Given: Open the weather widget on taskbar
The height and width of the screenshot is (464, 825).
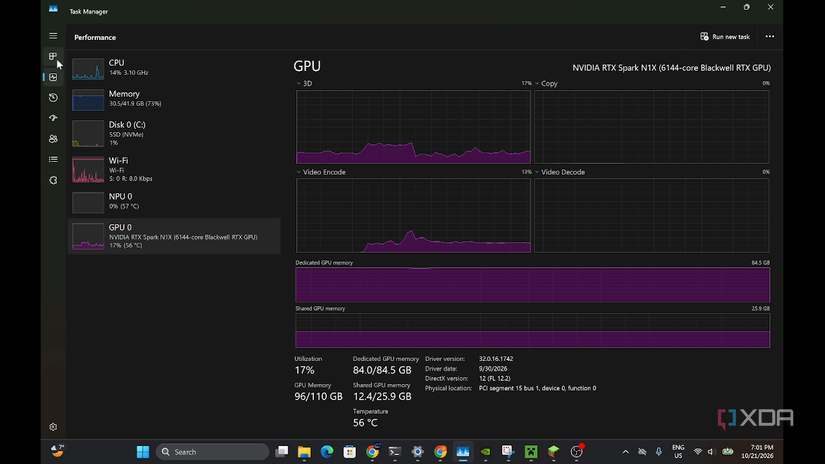Looking at the screenshot, I should [57, 451].
